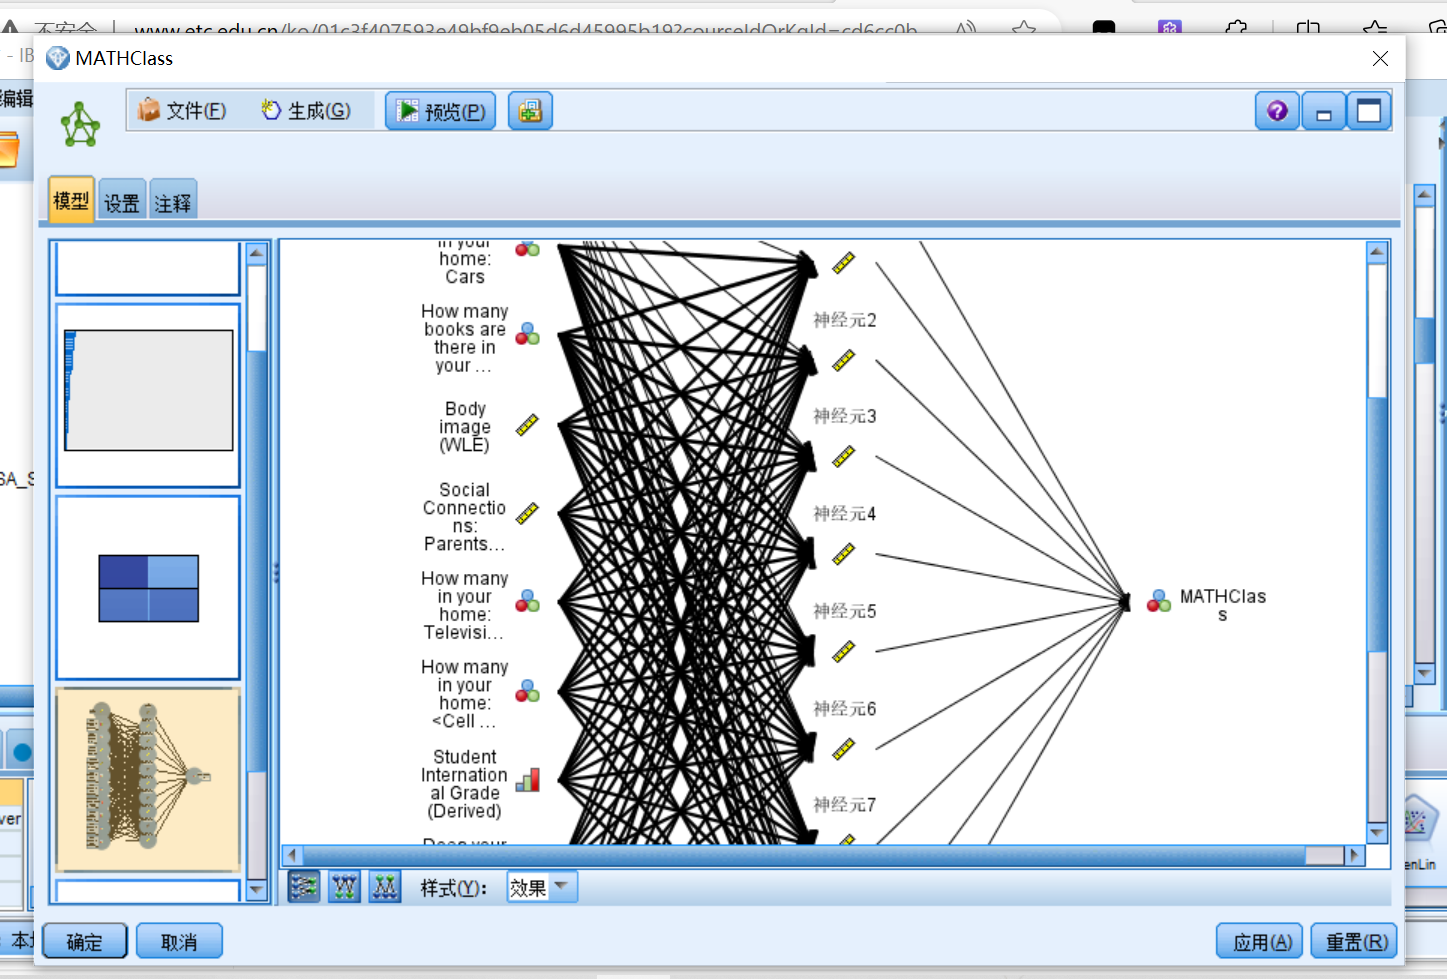Image resolution: width=1447 pixels, height=979 pixels.
Task: Toggle the top-to-bottom network layout icon
Action: 344,887
